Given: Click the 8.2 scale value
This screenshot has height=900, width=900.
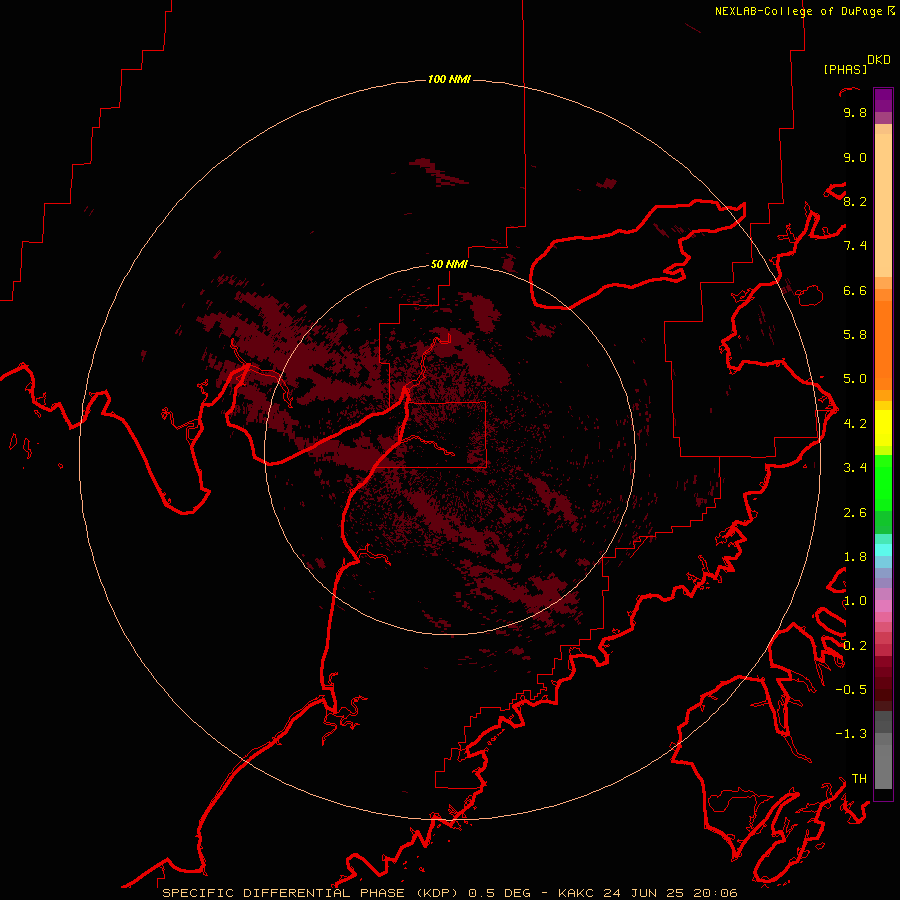Looking at the screenshot, I should [855, 201].
